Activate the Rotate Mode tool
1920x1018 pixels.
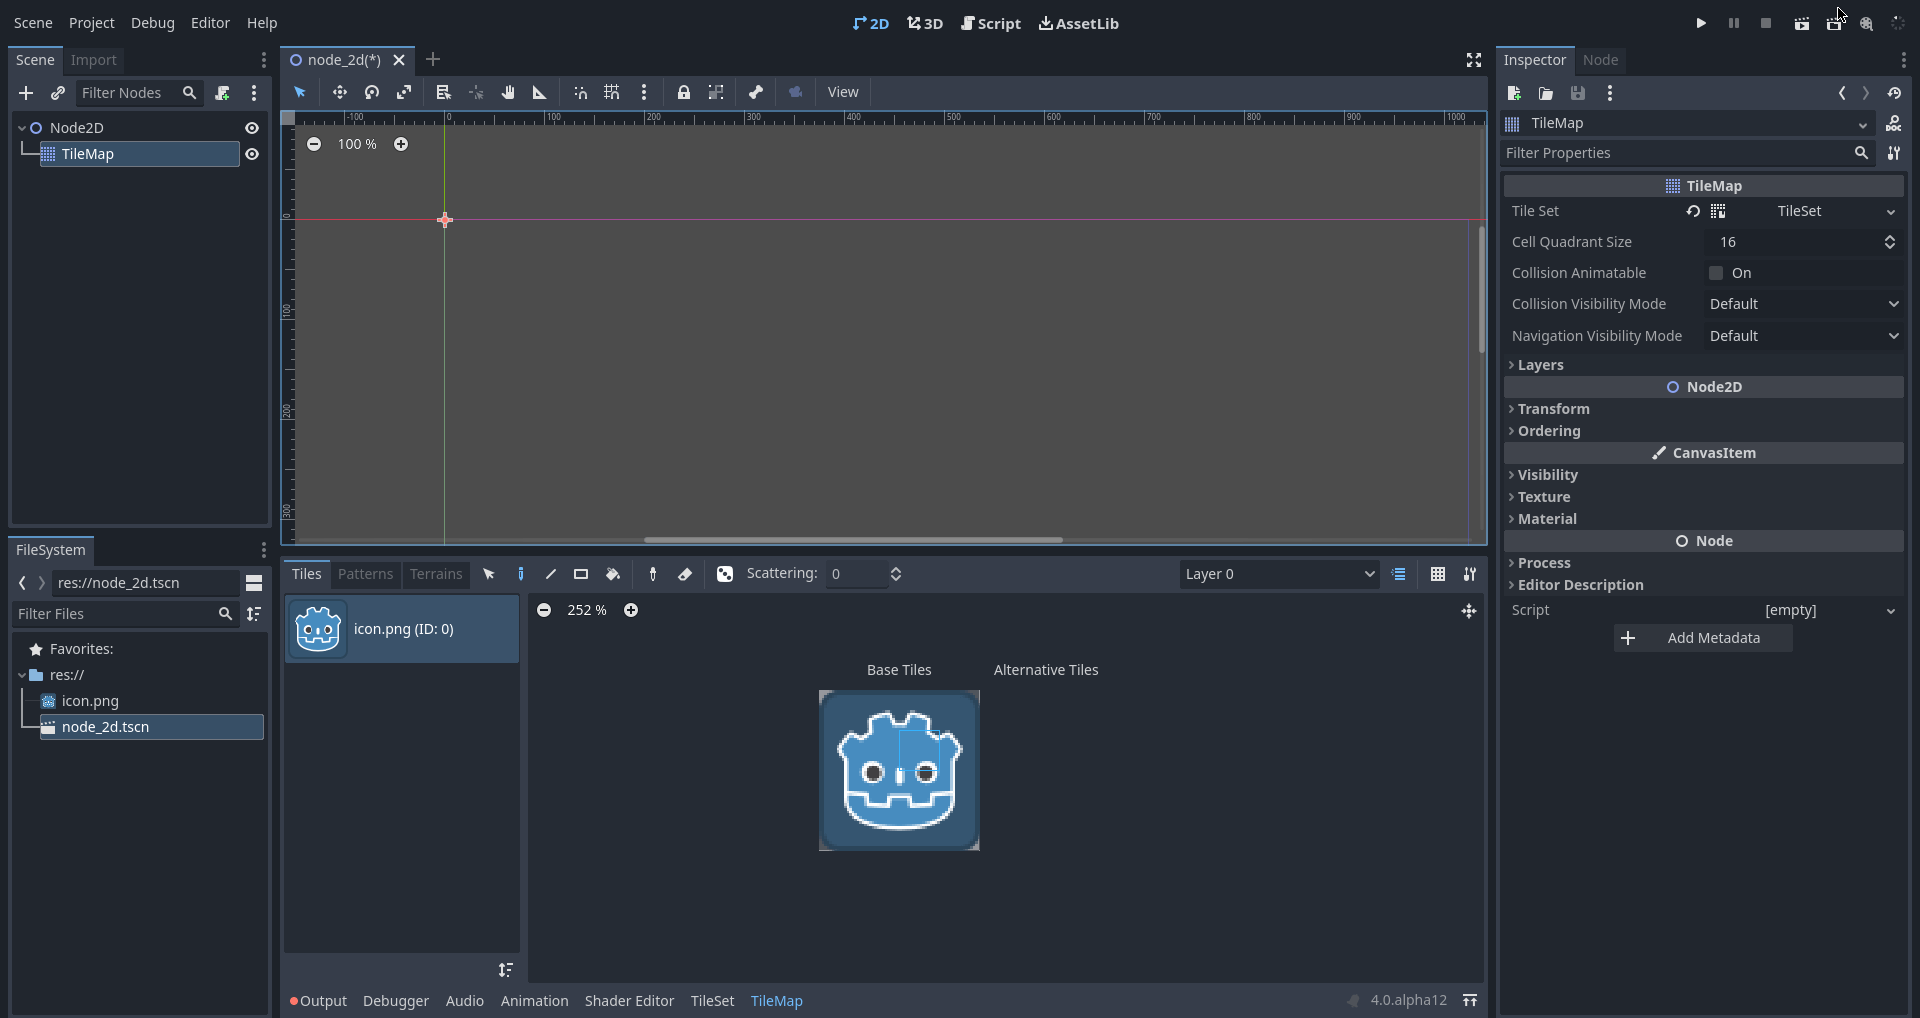(371, 92)
